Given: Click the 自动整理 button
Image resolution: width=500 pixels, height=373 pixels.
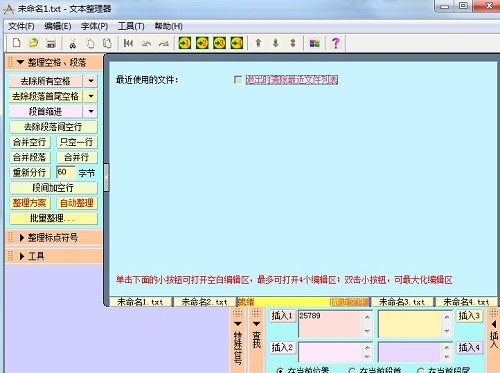Looking at the screenshot, I should click(77, 203).
